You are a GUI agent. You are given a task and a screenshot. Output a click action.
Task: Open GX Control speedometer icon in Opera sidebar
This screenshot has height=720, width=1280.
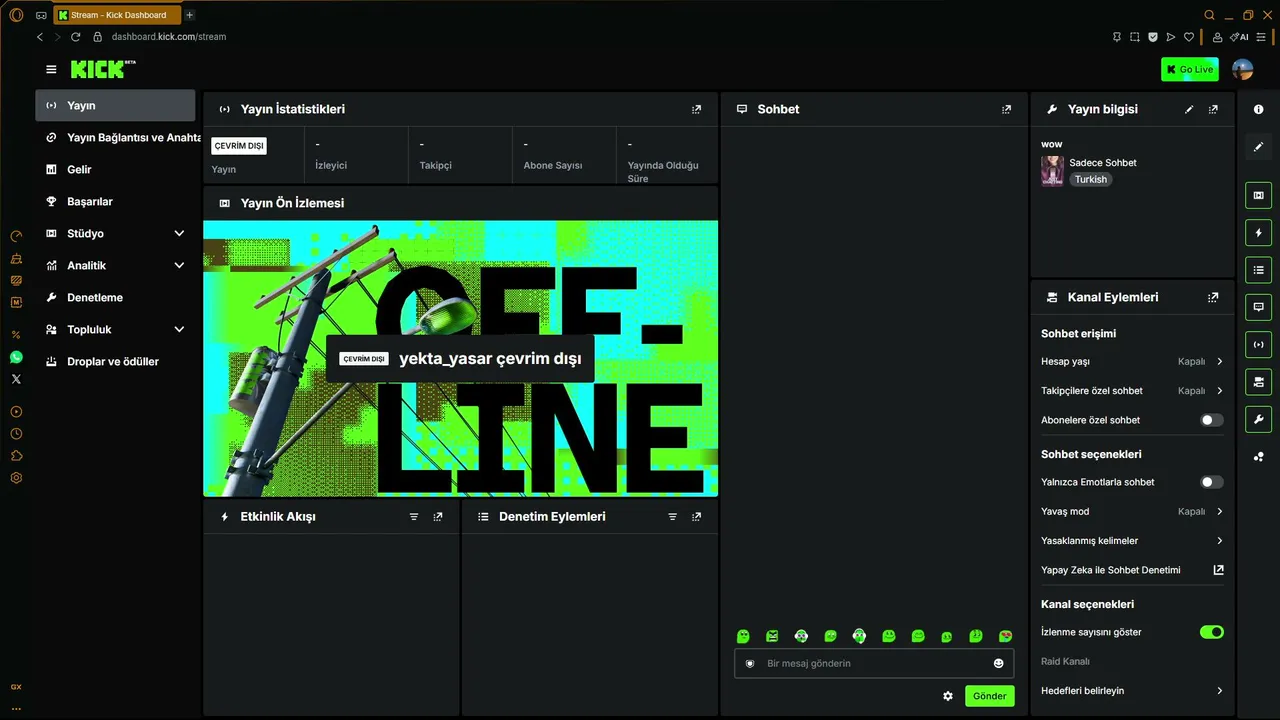[16, 236]
